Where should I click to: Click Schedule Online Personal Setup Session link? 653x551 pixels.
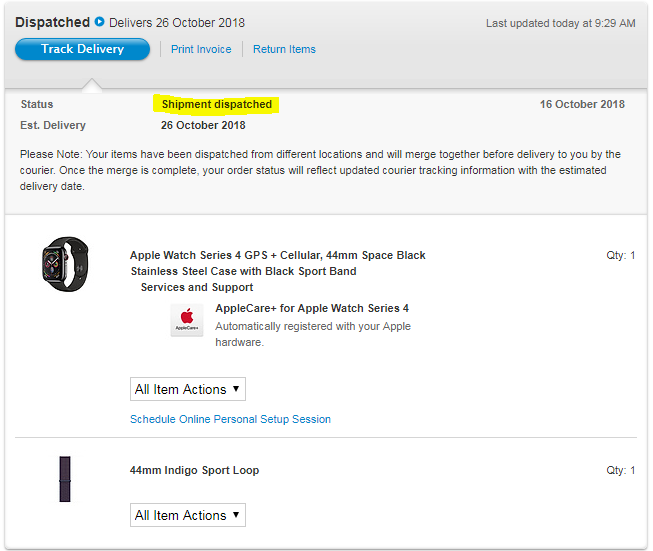(x=230, y=419)
